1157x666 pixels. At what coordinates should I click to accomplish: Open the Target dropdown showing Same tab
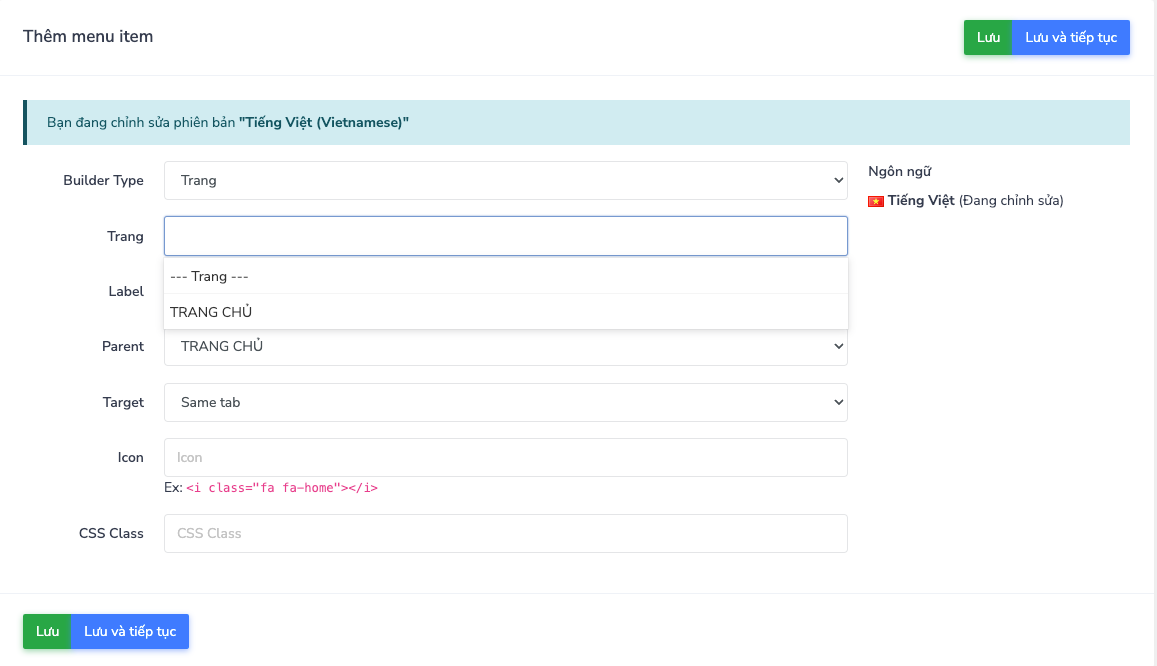point(505,403)
